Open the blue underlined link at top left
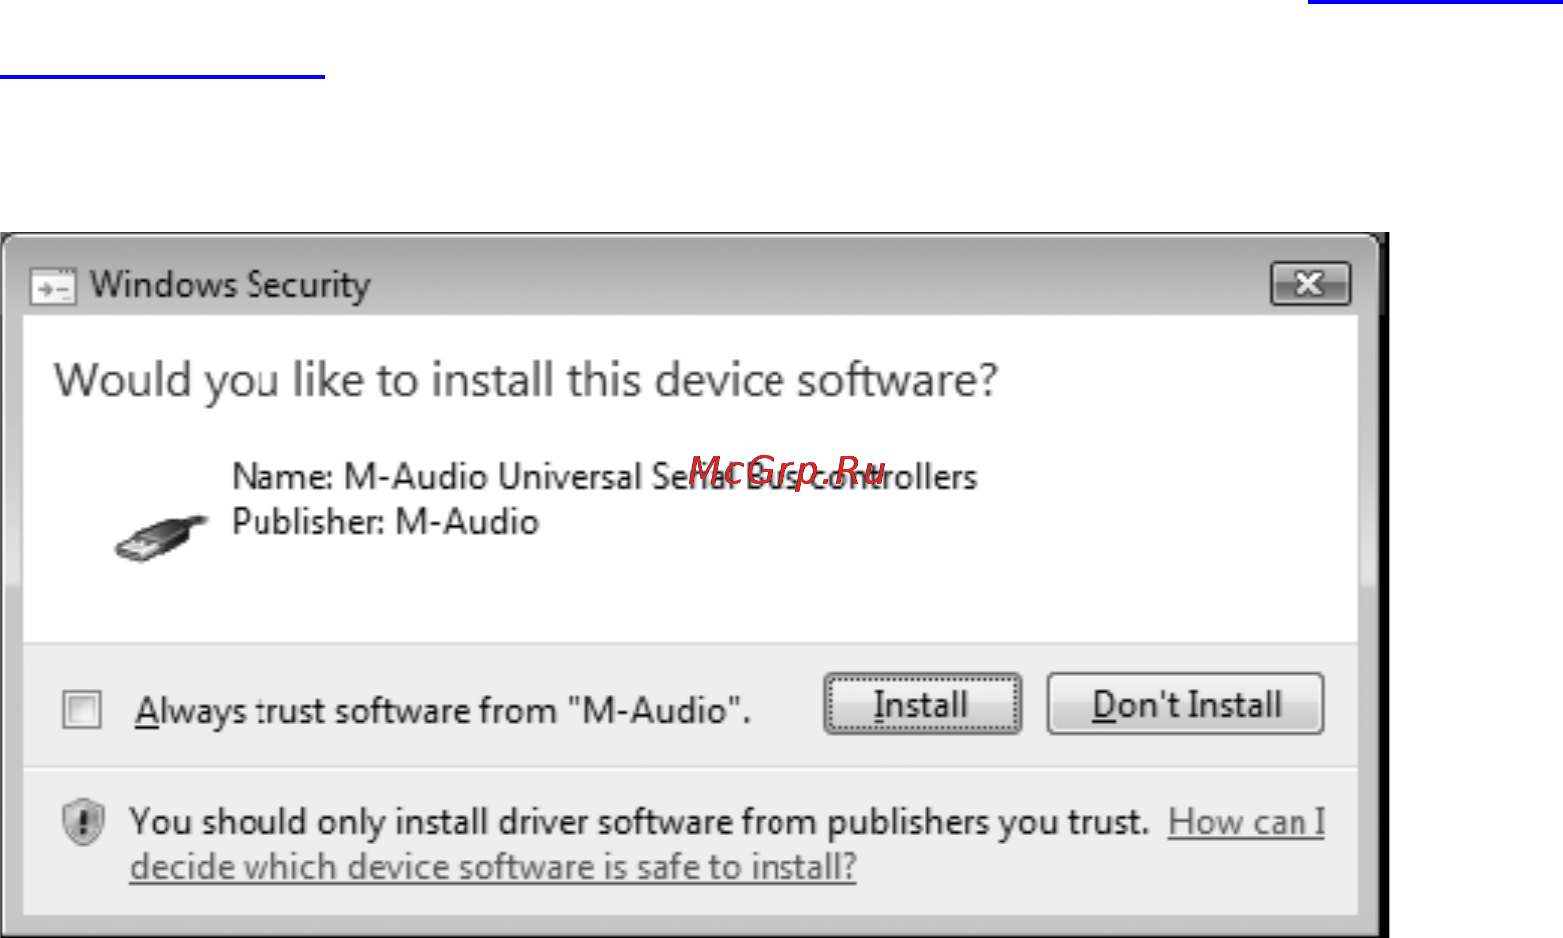This screenshot has height=938, width=1563. 162,75
